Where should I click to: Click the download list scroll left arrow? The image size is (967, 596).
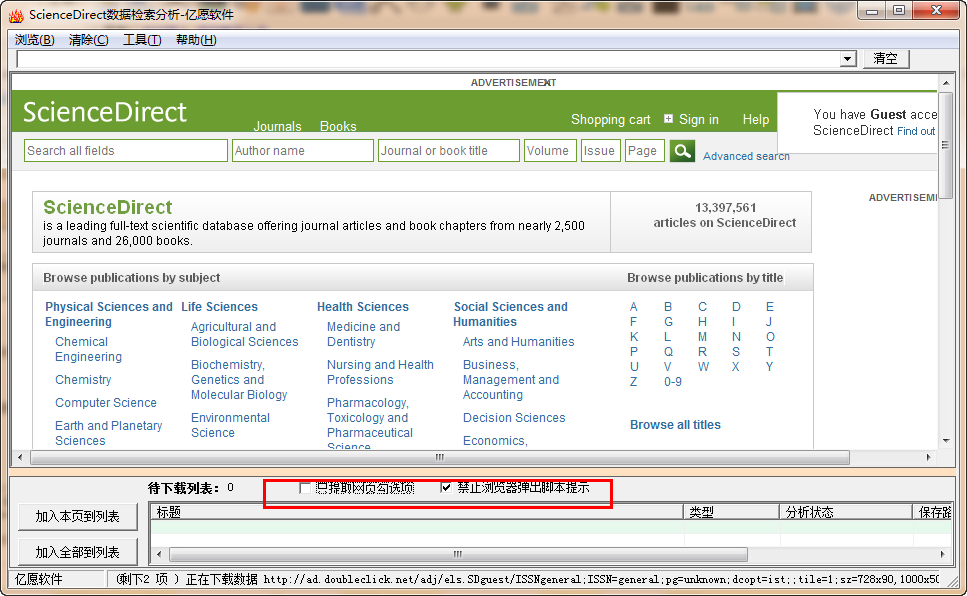click(159, 554)
